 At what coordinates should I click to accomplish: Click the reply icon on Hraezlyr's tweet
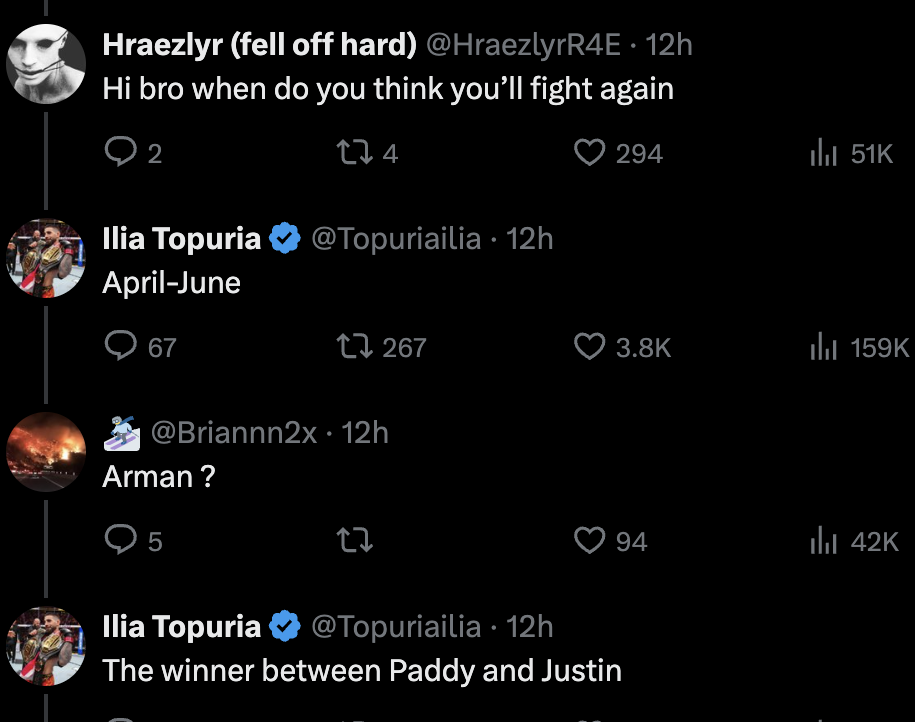click(121, 153)
